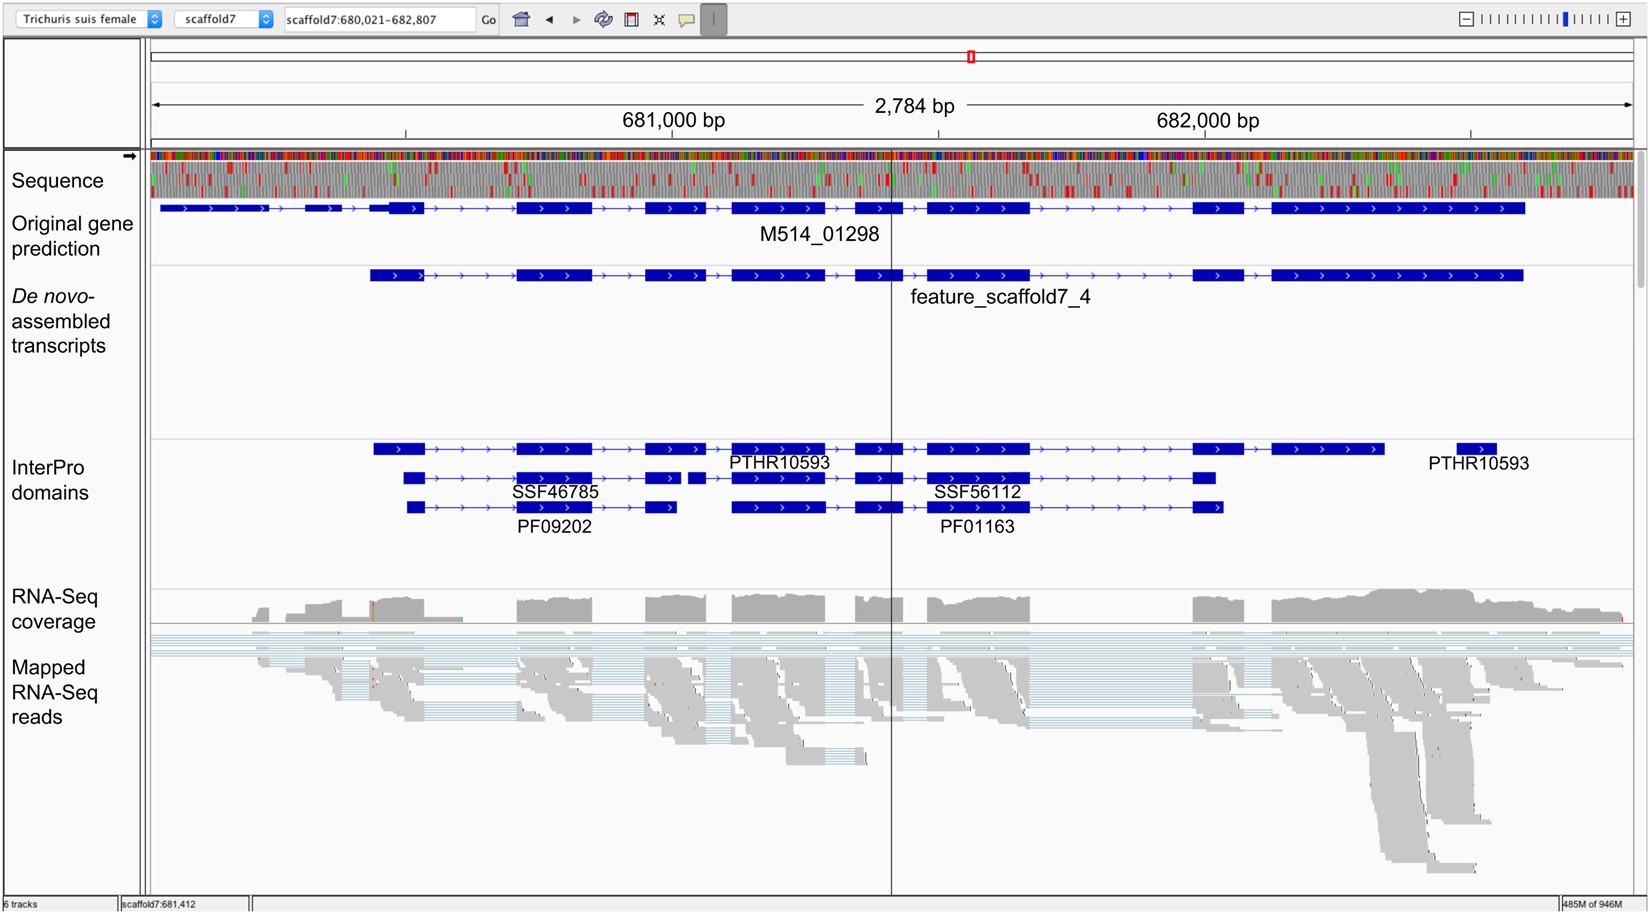This screenshot has height=914, width=1650.
Task: Select the define region of interest icon
Action: coord(631,19)
